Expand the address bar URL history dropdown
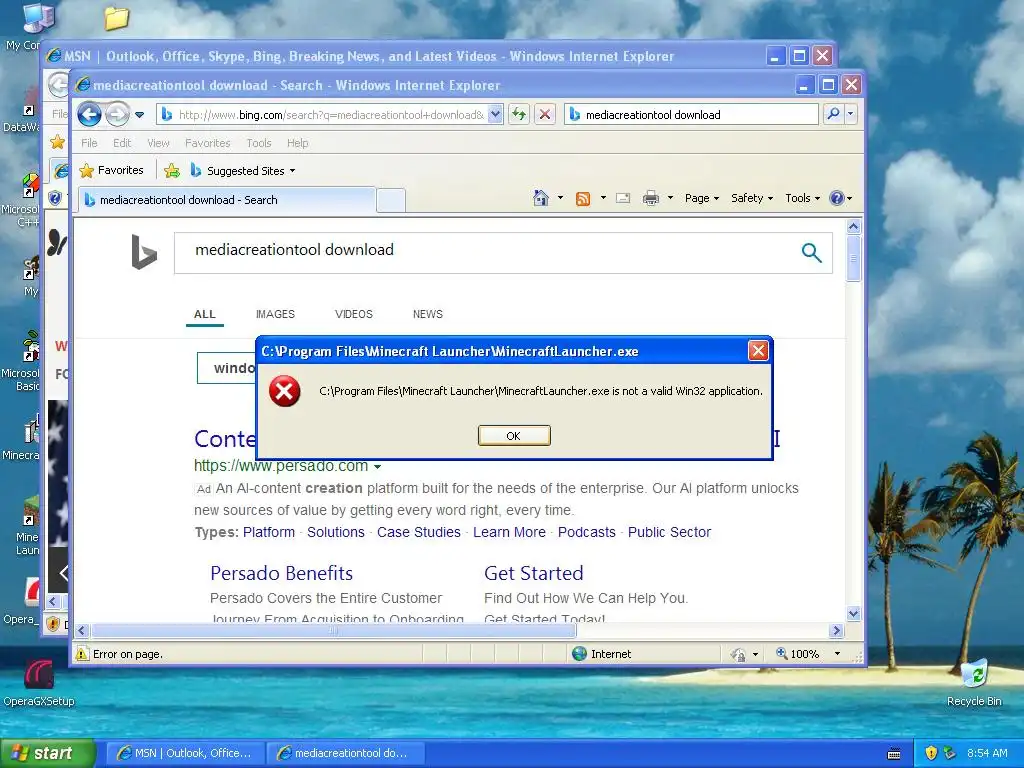 [x=496, y=115]
